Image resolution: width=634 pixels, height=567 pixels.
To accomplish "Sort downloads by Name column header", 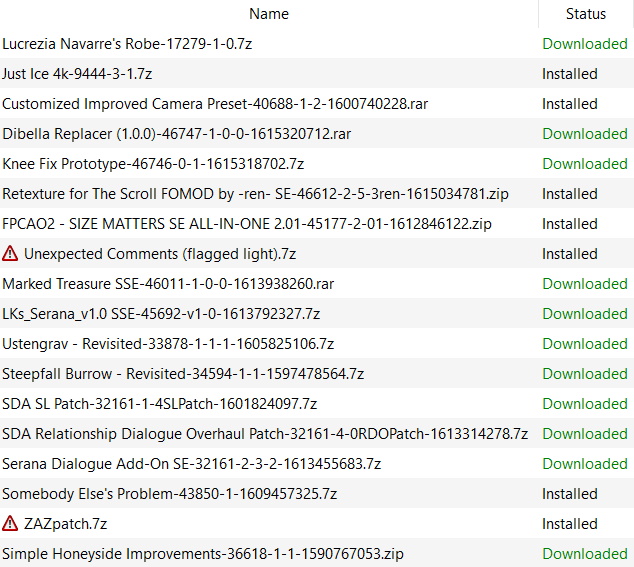I will 269,14.
